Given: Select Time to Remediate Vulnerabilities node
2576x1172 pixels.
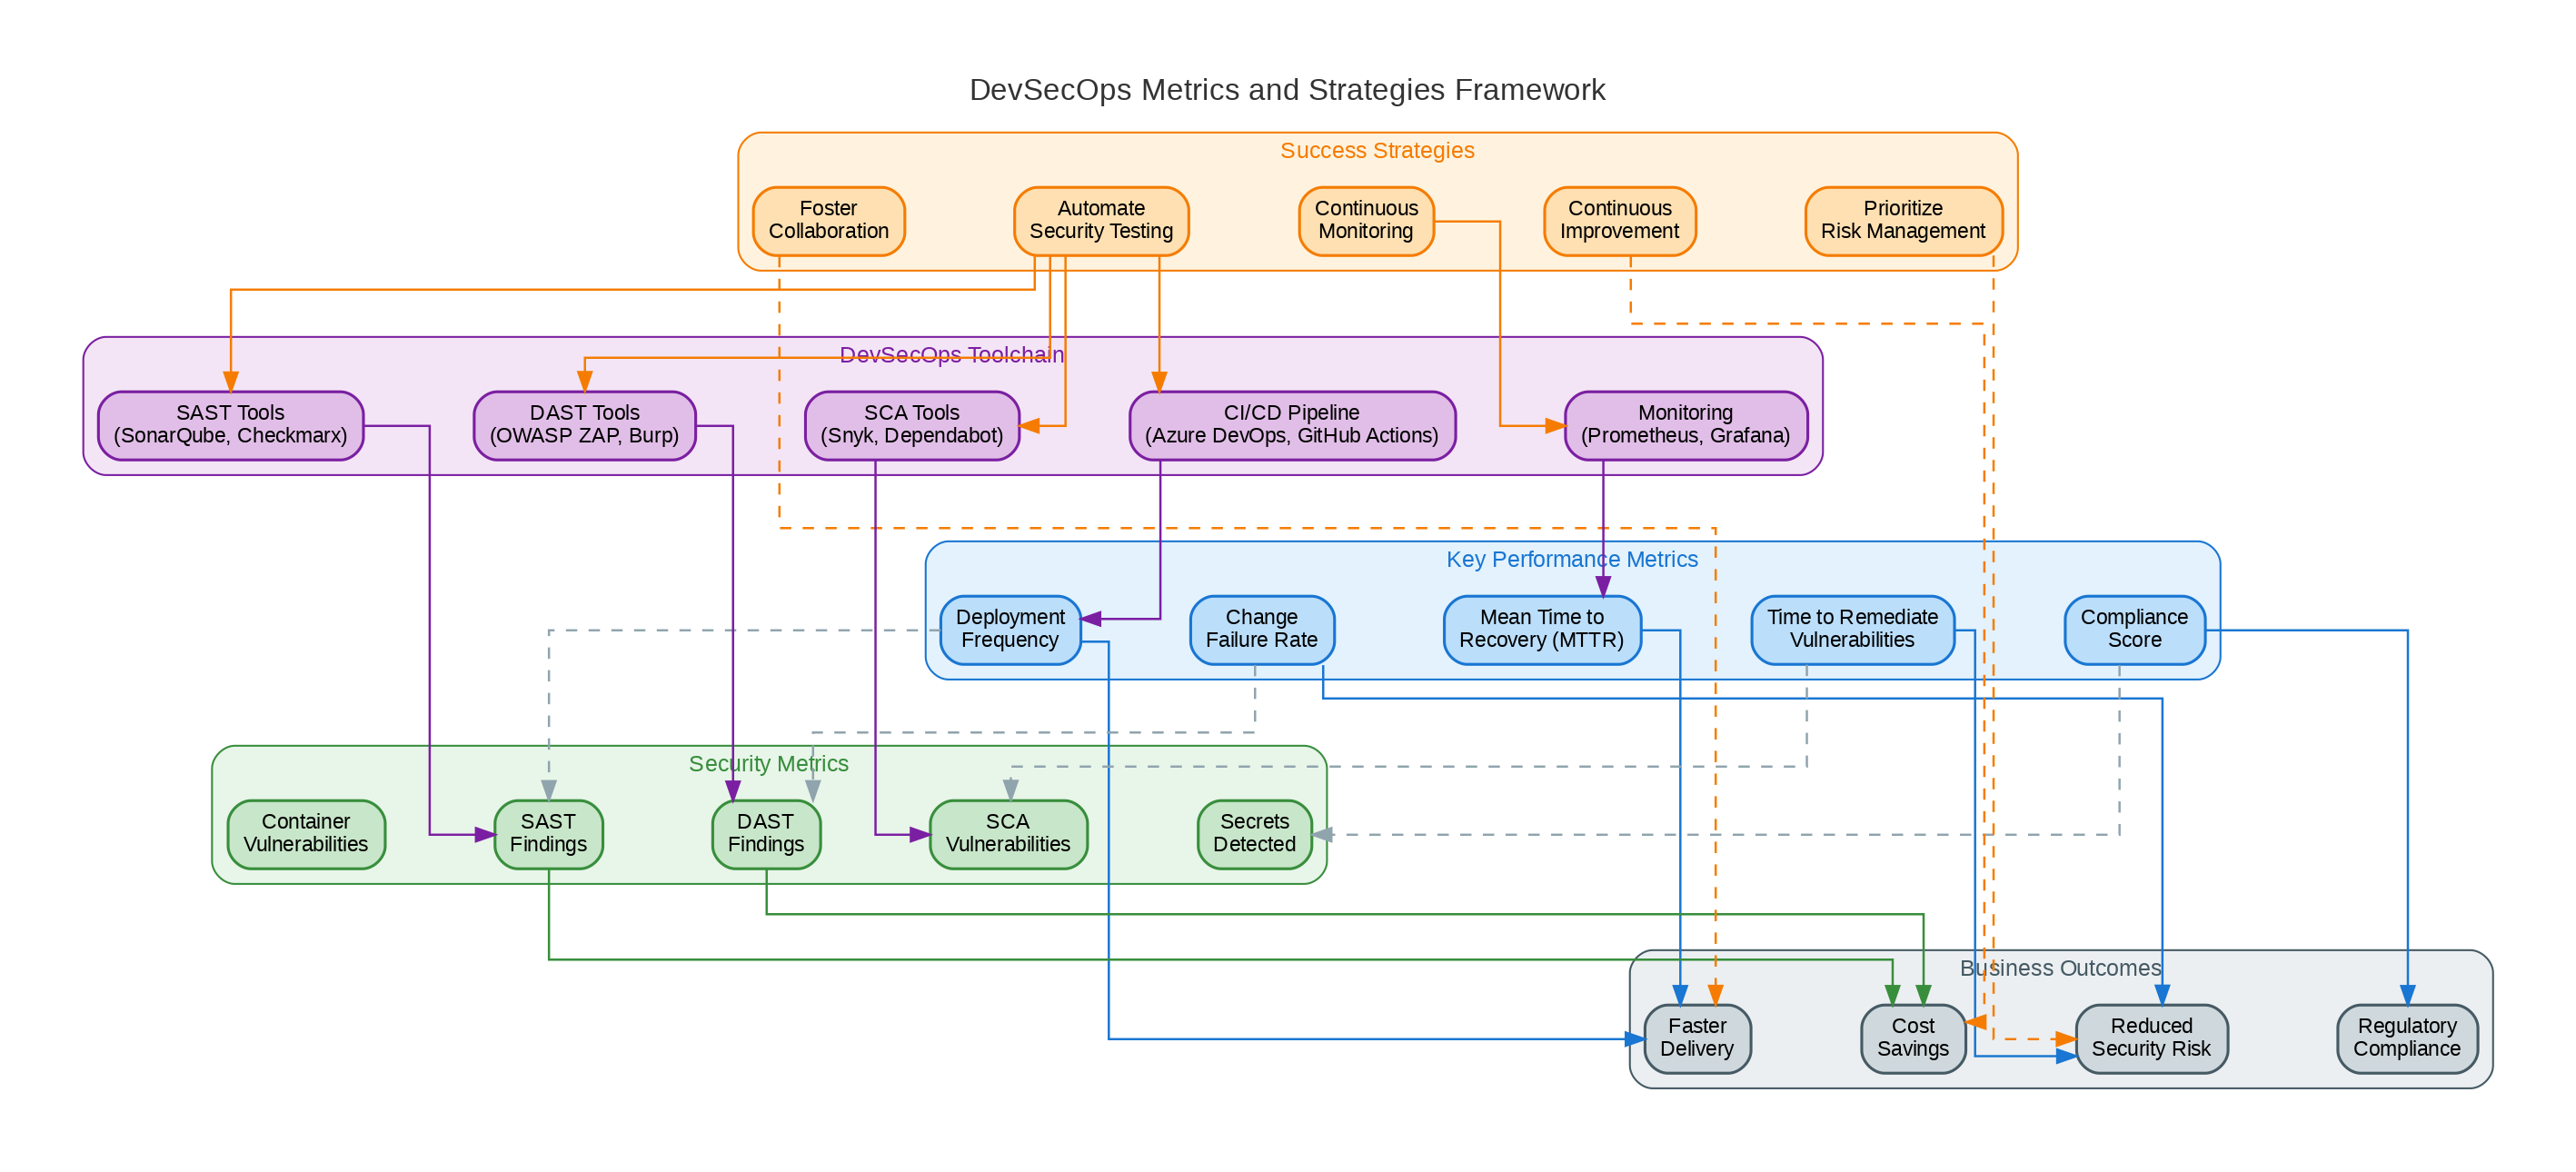Looking at the screenshot, I should (x=1852, y=629).
